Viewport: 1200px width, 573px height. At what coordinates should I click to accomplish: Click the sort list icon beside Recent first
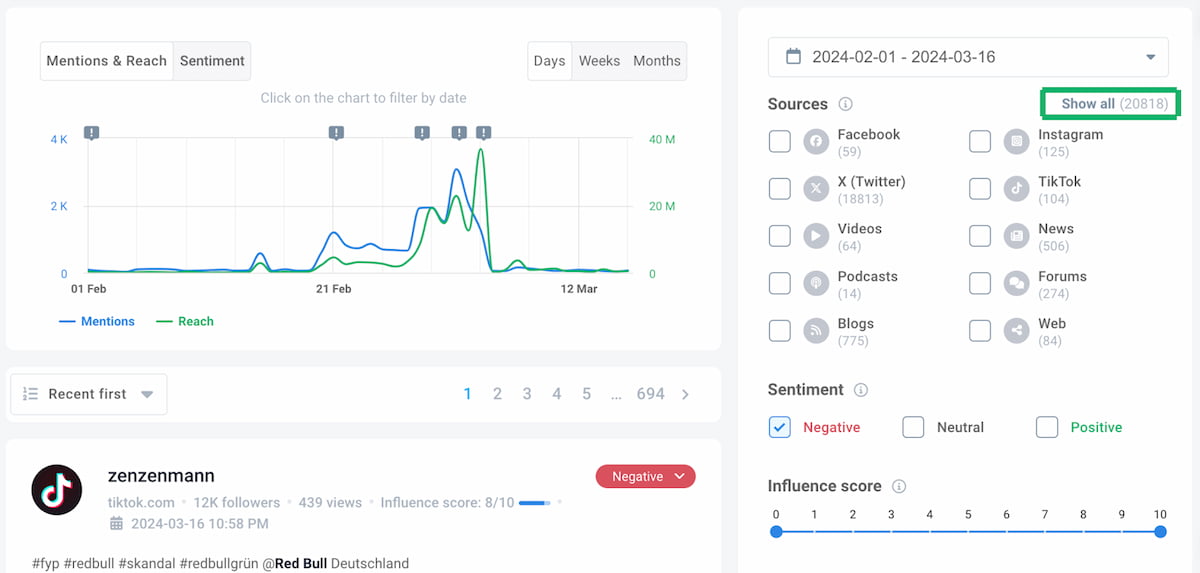coord(30,394)
